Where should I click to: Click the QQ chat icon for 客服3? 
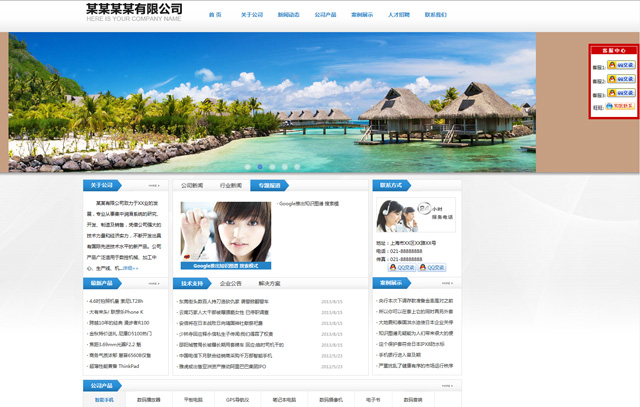tap(621, 93)
